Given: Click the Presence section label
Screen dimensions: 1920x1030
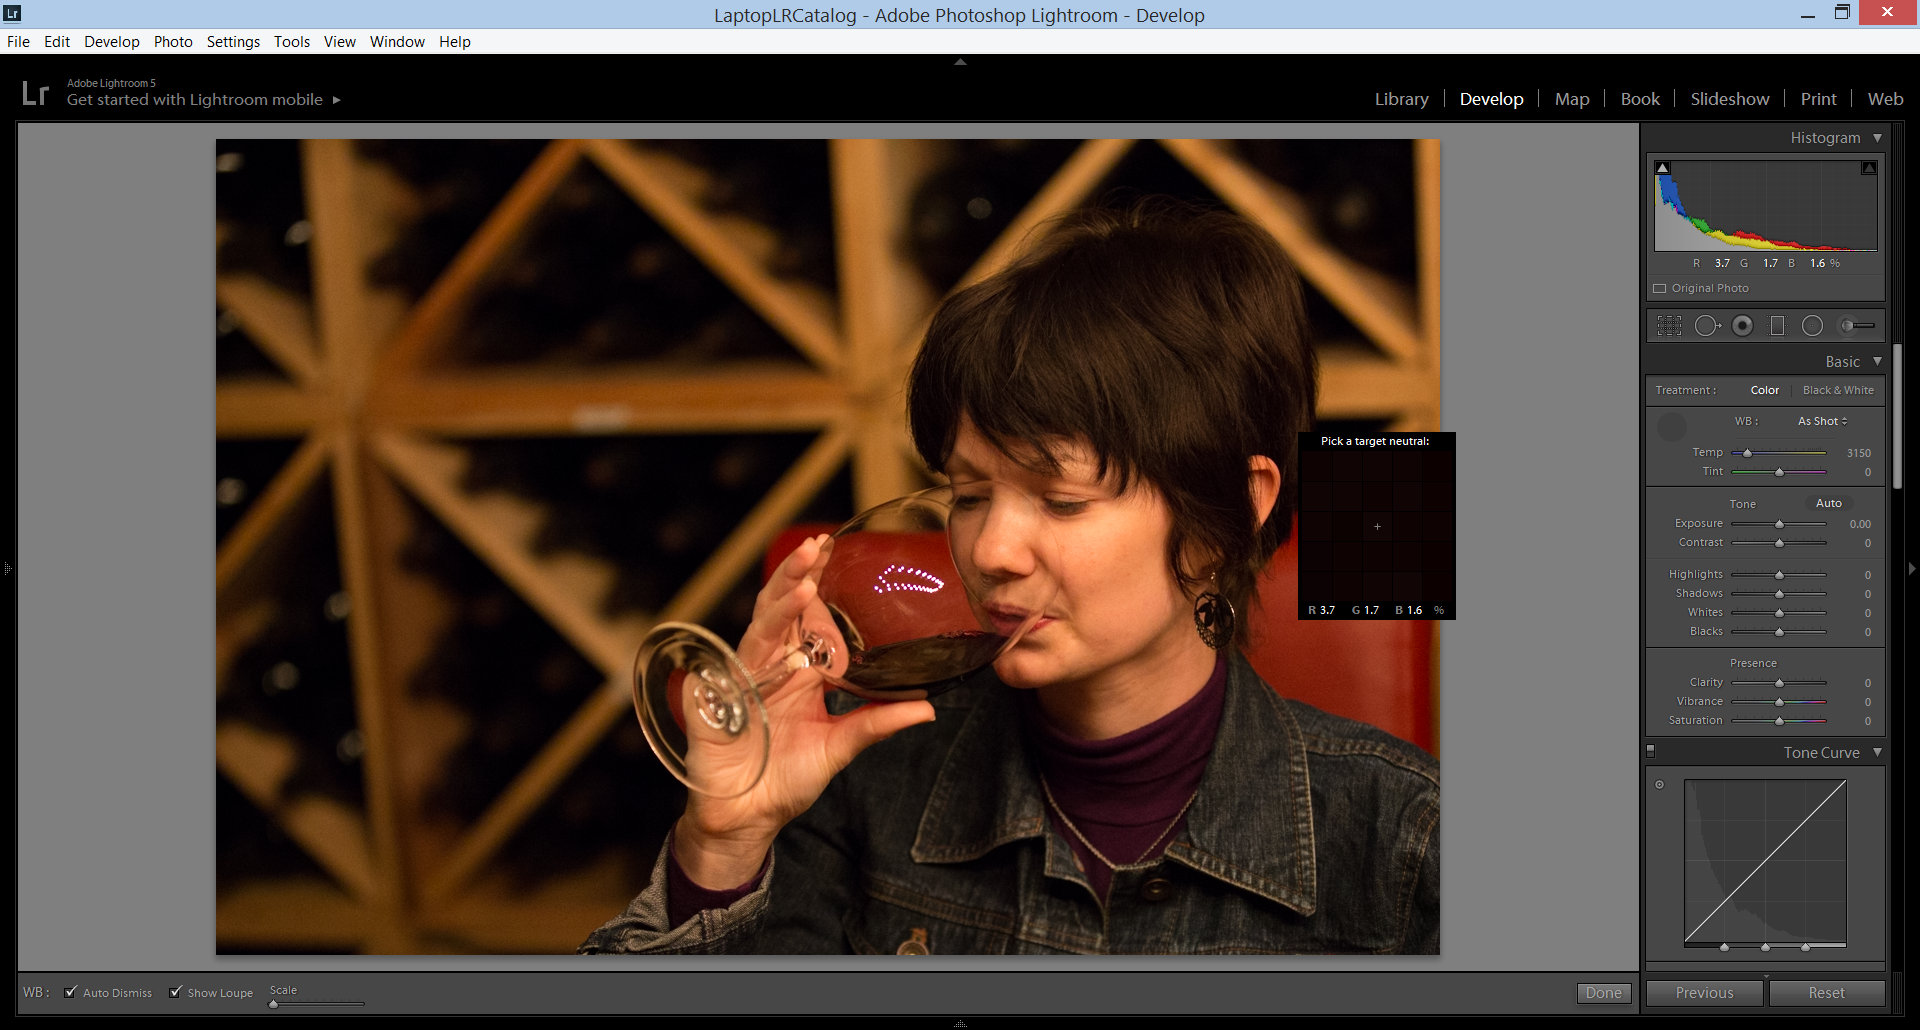Looking at the screenshot, I should pos(1753,663).
